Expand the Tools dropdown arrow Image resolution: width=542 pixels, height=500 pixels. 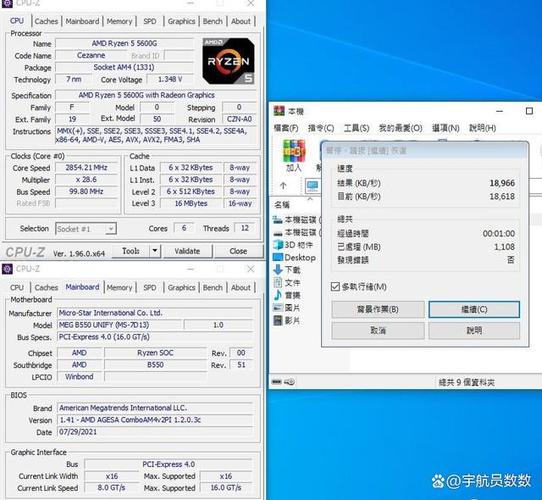(x=155, y=251)
